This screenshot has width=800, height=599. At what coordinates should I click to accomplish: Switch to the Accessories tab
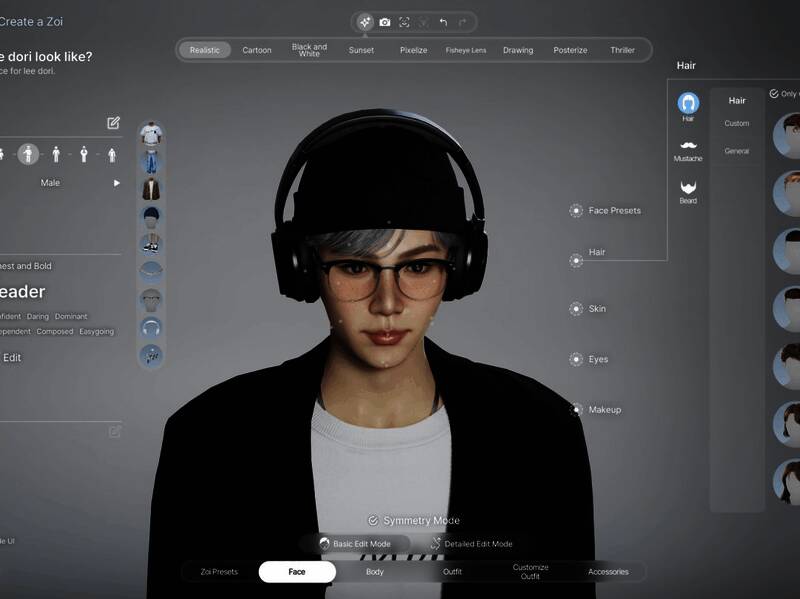[x=608, y=572]
